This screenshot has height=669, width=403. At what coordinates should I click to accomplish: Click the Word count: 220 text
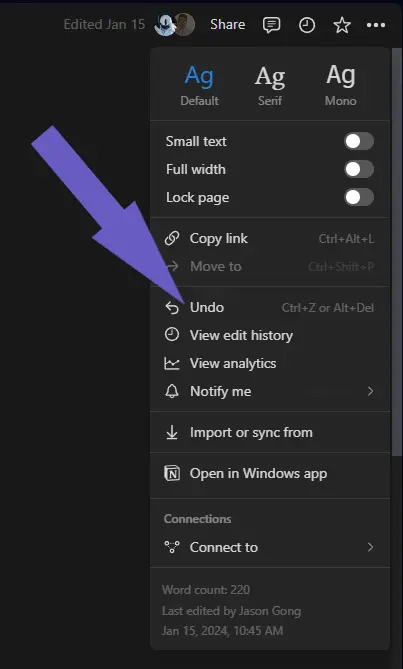coord(206,590)
